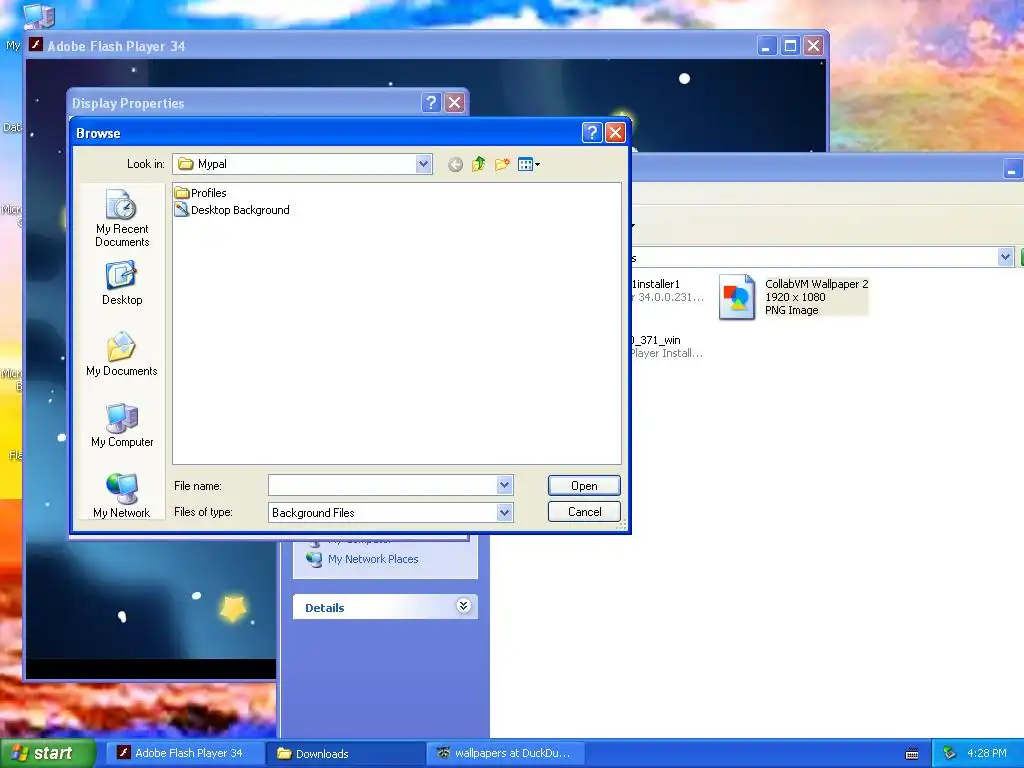Click the Cancel button
1024x768 pixels.
click(584, 512)
